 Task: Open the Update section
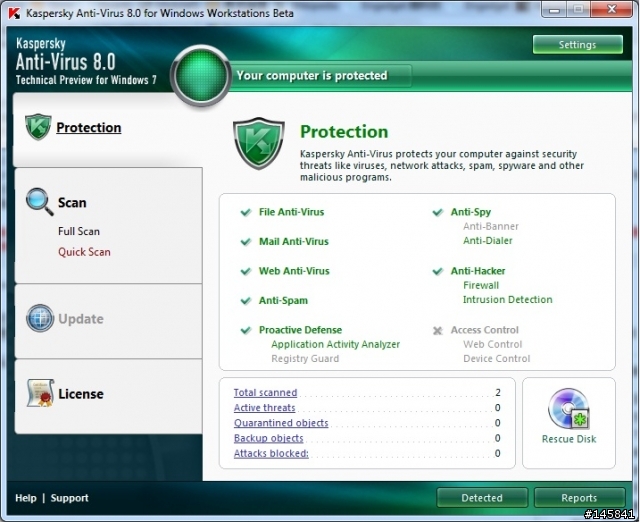[81, 319]
